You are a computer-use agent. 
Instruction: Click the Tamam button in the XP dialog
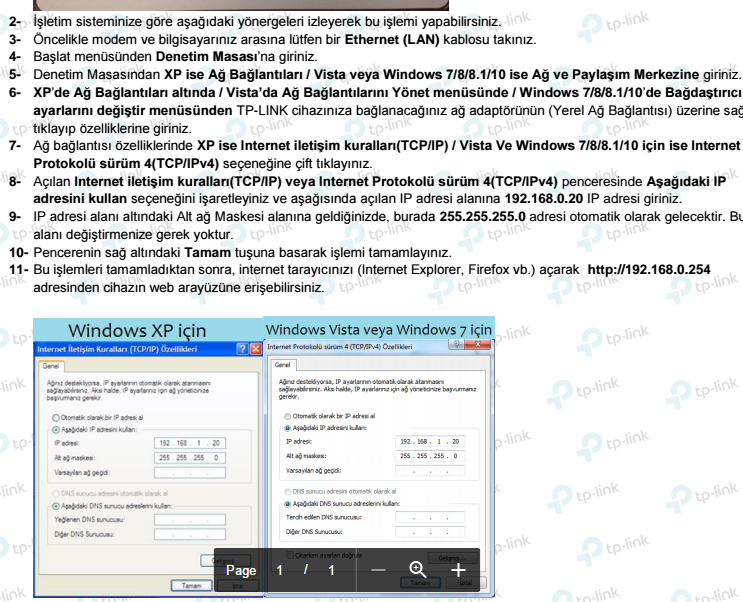coord(192,586)
